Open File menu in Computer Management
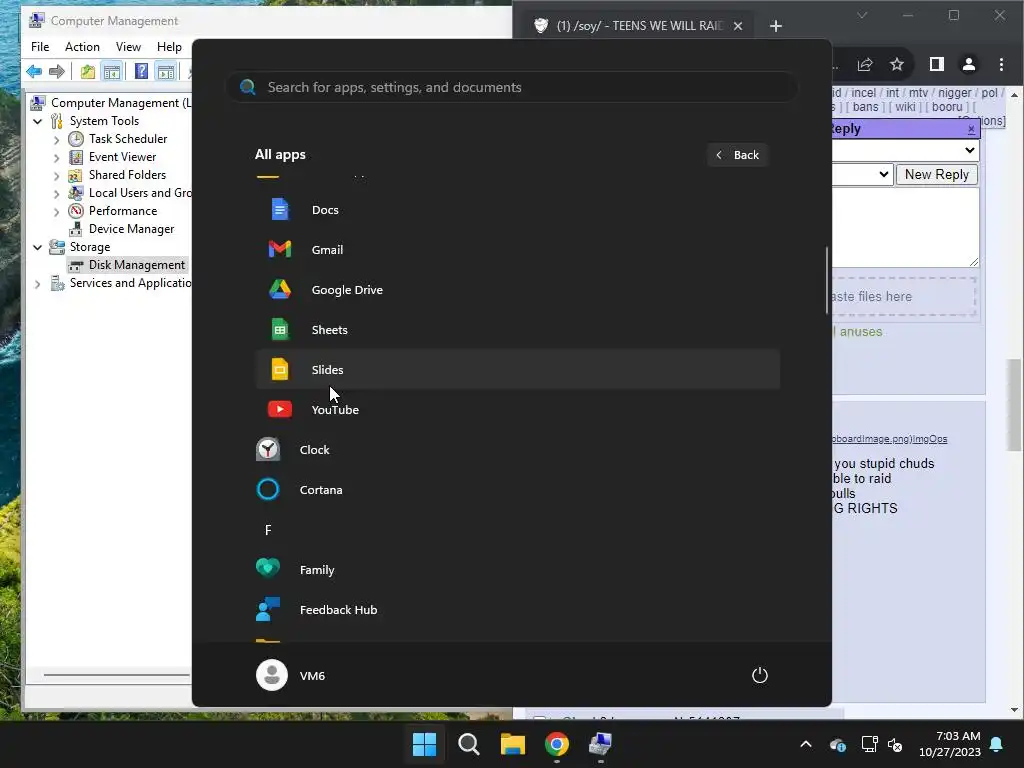The height and width of the screenshot is (768, 1024). [40, 46]
